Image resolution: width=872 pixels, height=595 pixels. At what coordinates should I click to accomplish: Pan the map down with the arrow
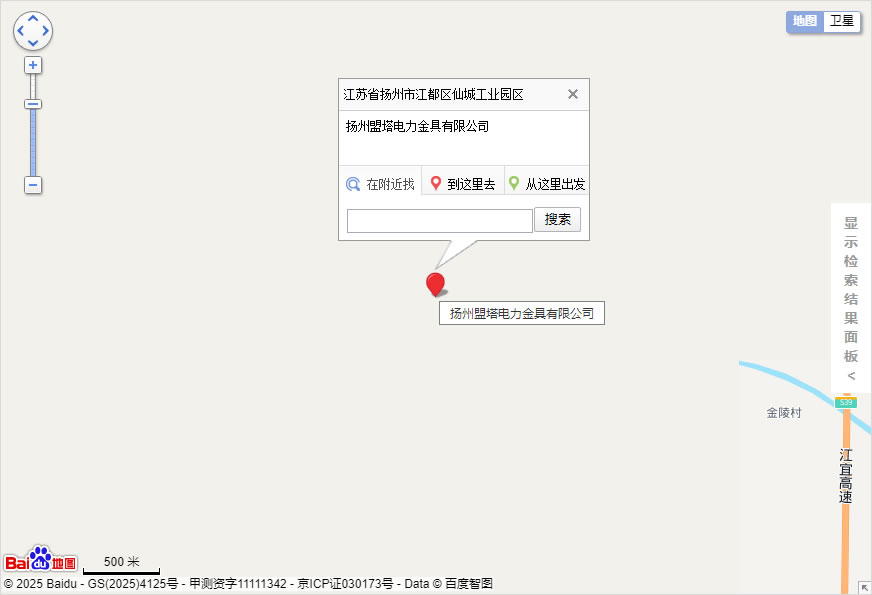[33, 43]
